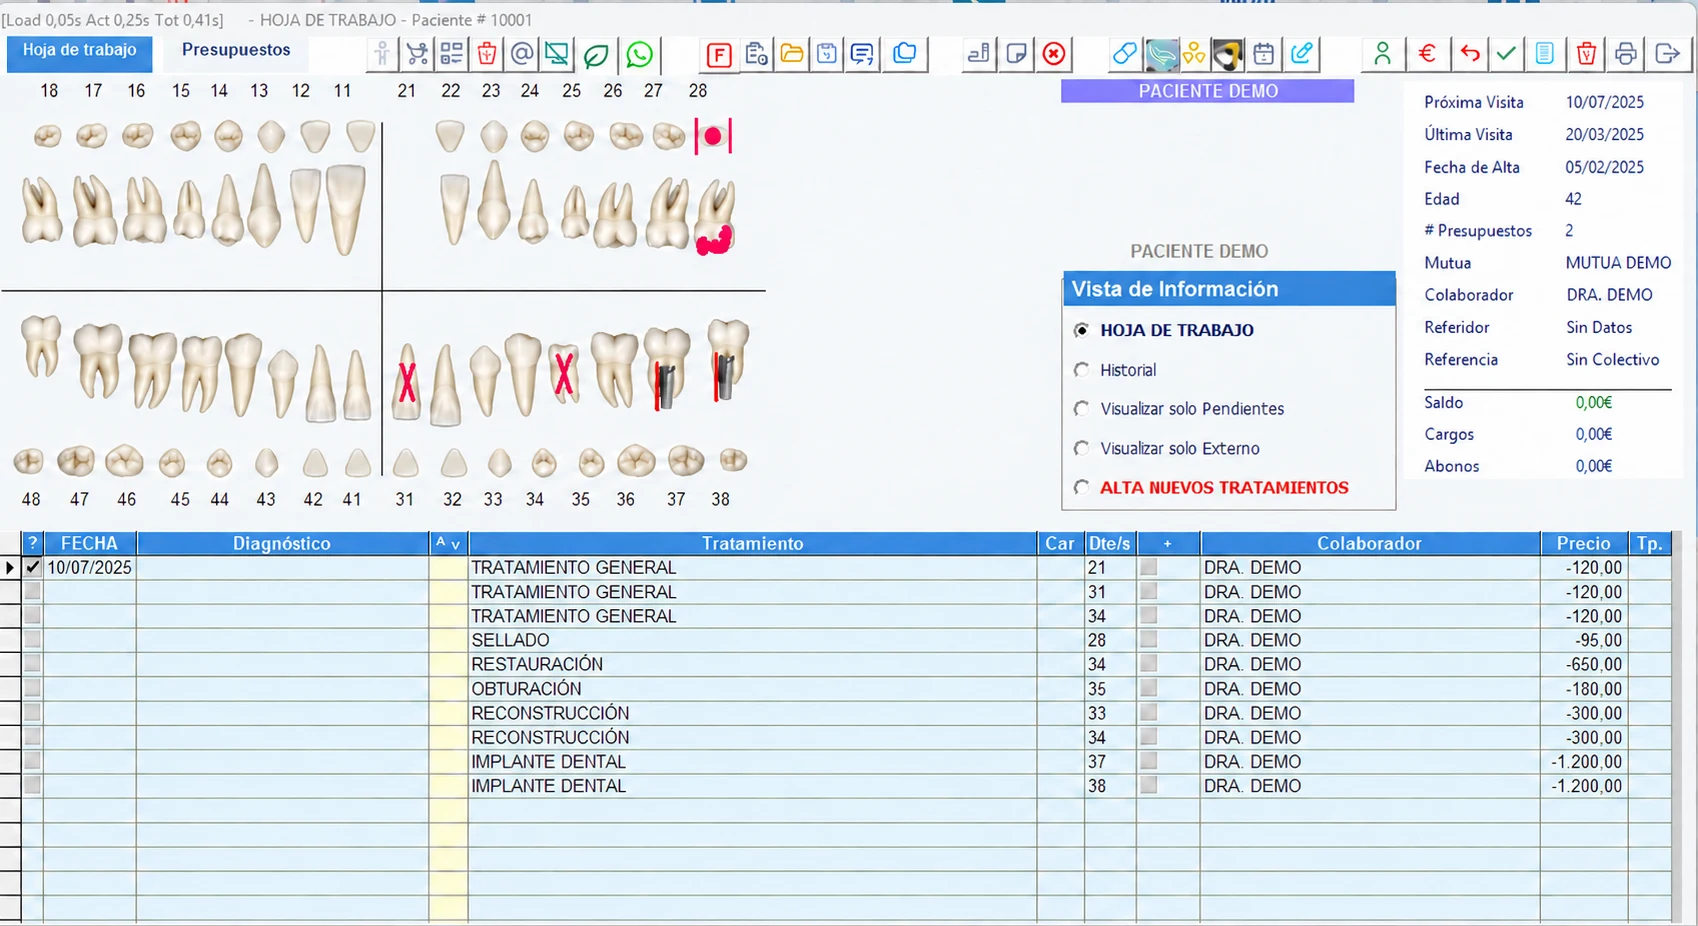This screenshot has width=1698, height=926.
Task: Click the Colaborador column header
Action: click(x=1369, y=543)
